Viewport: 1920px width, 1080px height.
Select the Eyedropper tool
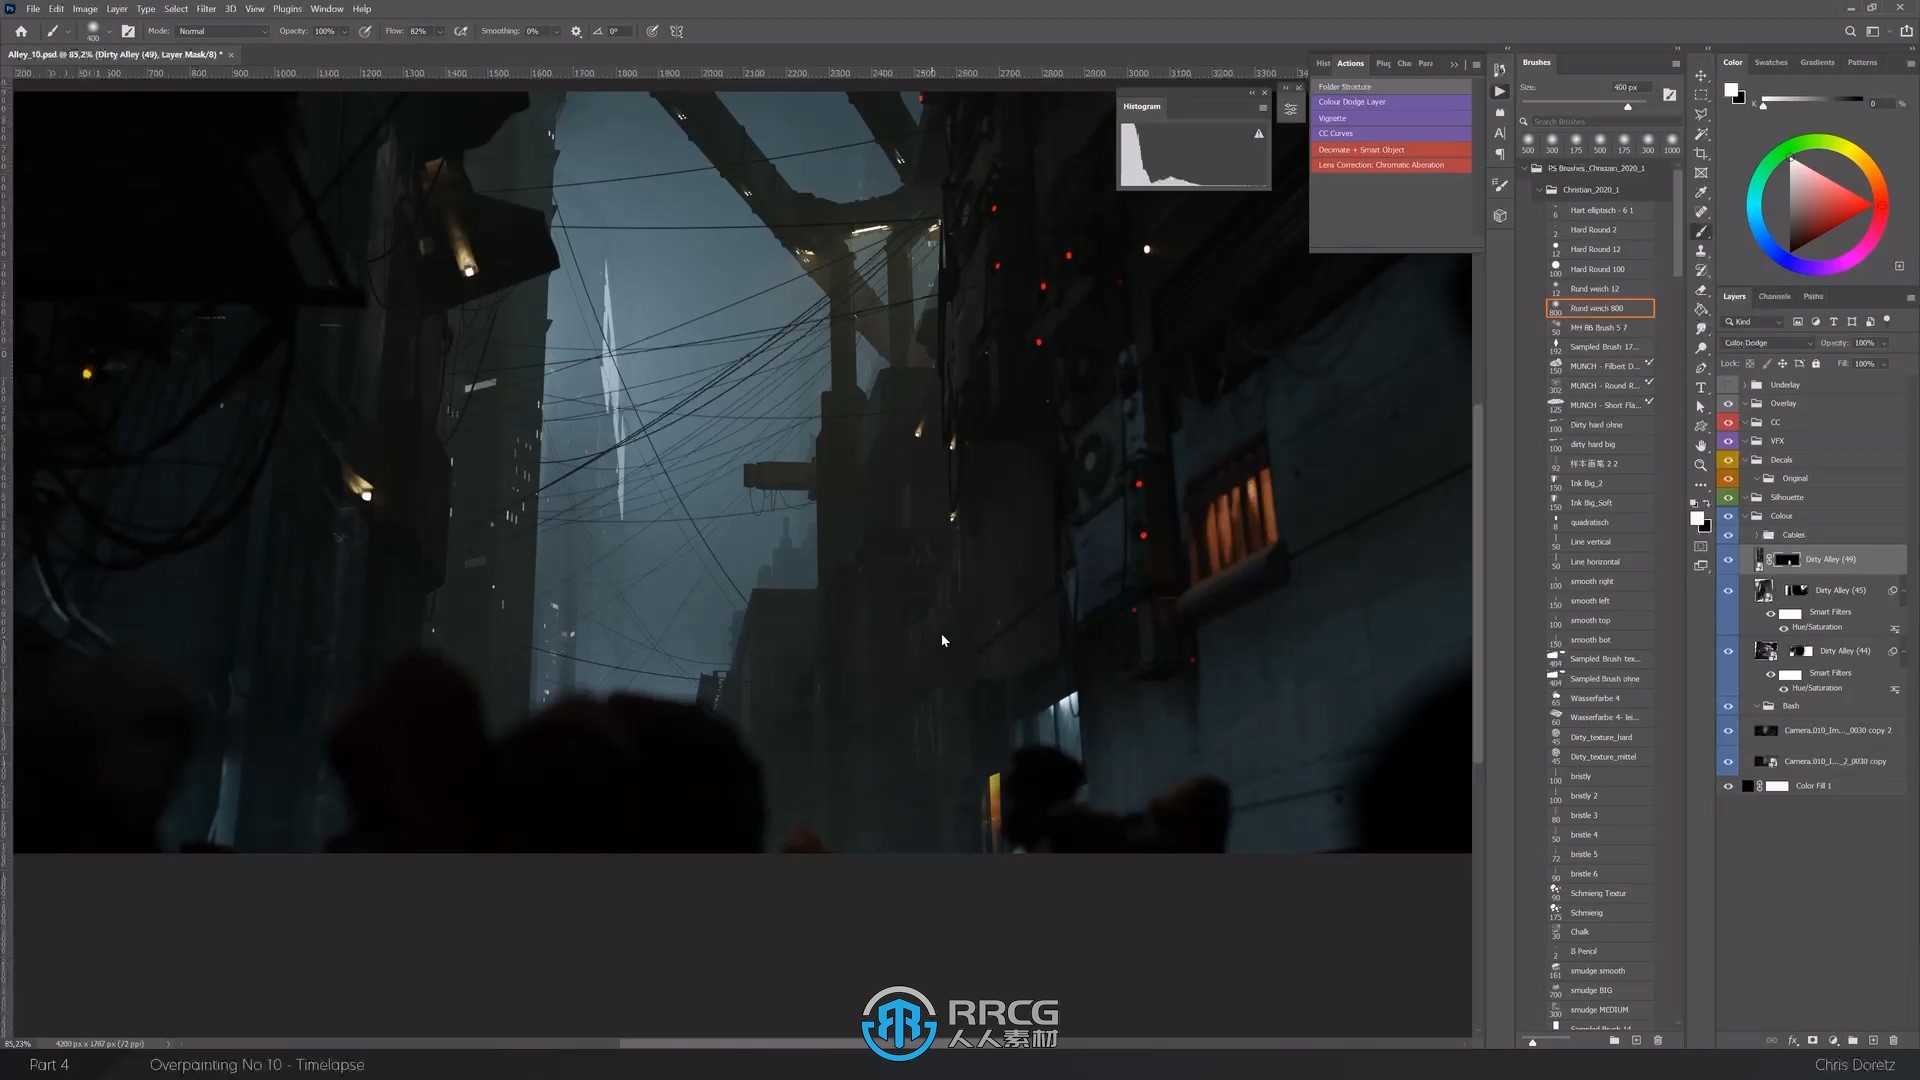[x=1700, y=193]
